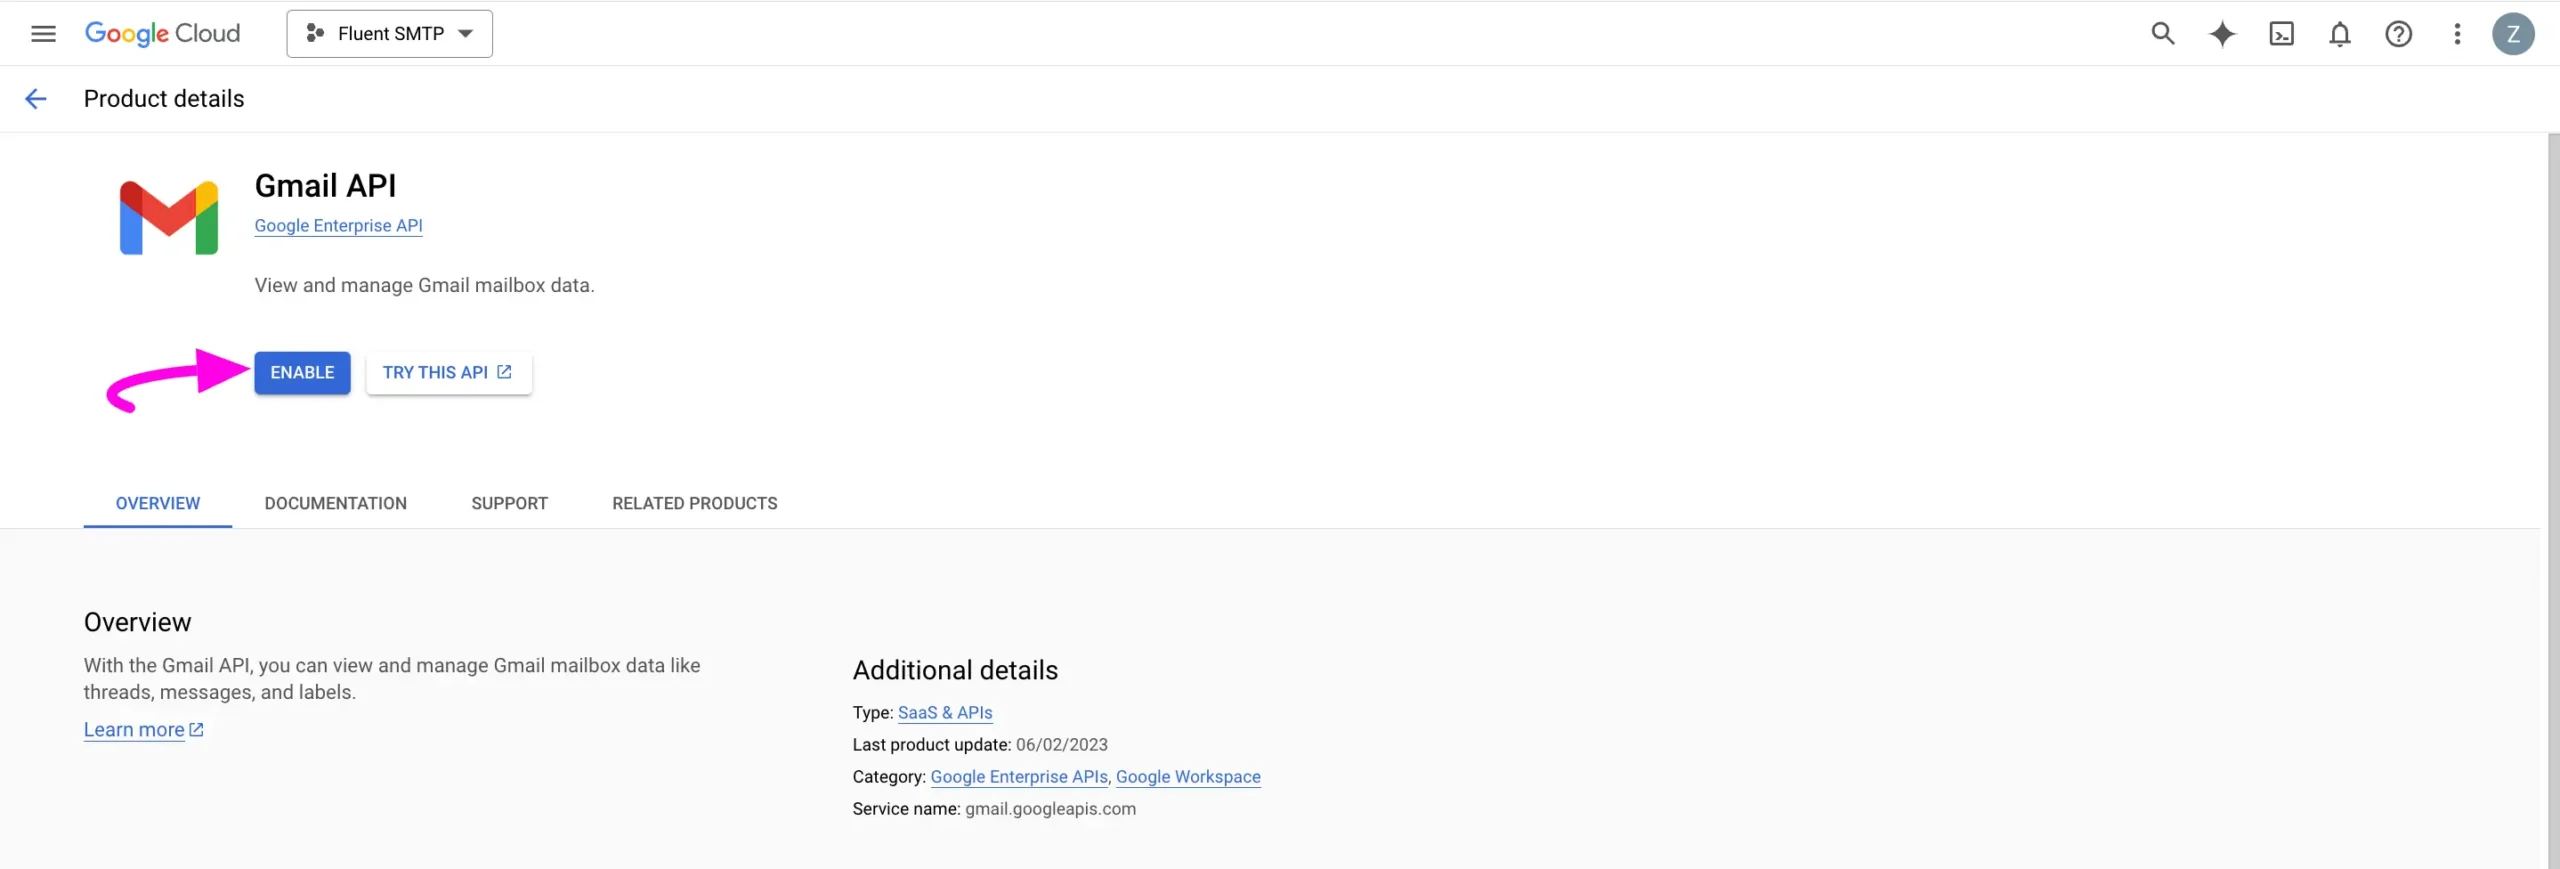This screenshot has height=869, width=2560.
Task: Switch to the Documentation tab
Action: [x=336, y=503]
